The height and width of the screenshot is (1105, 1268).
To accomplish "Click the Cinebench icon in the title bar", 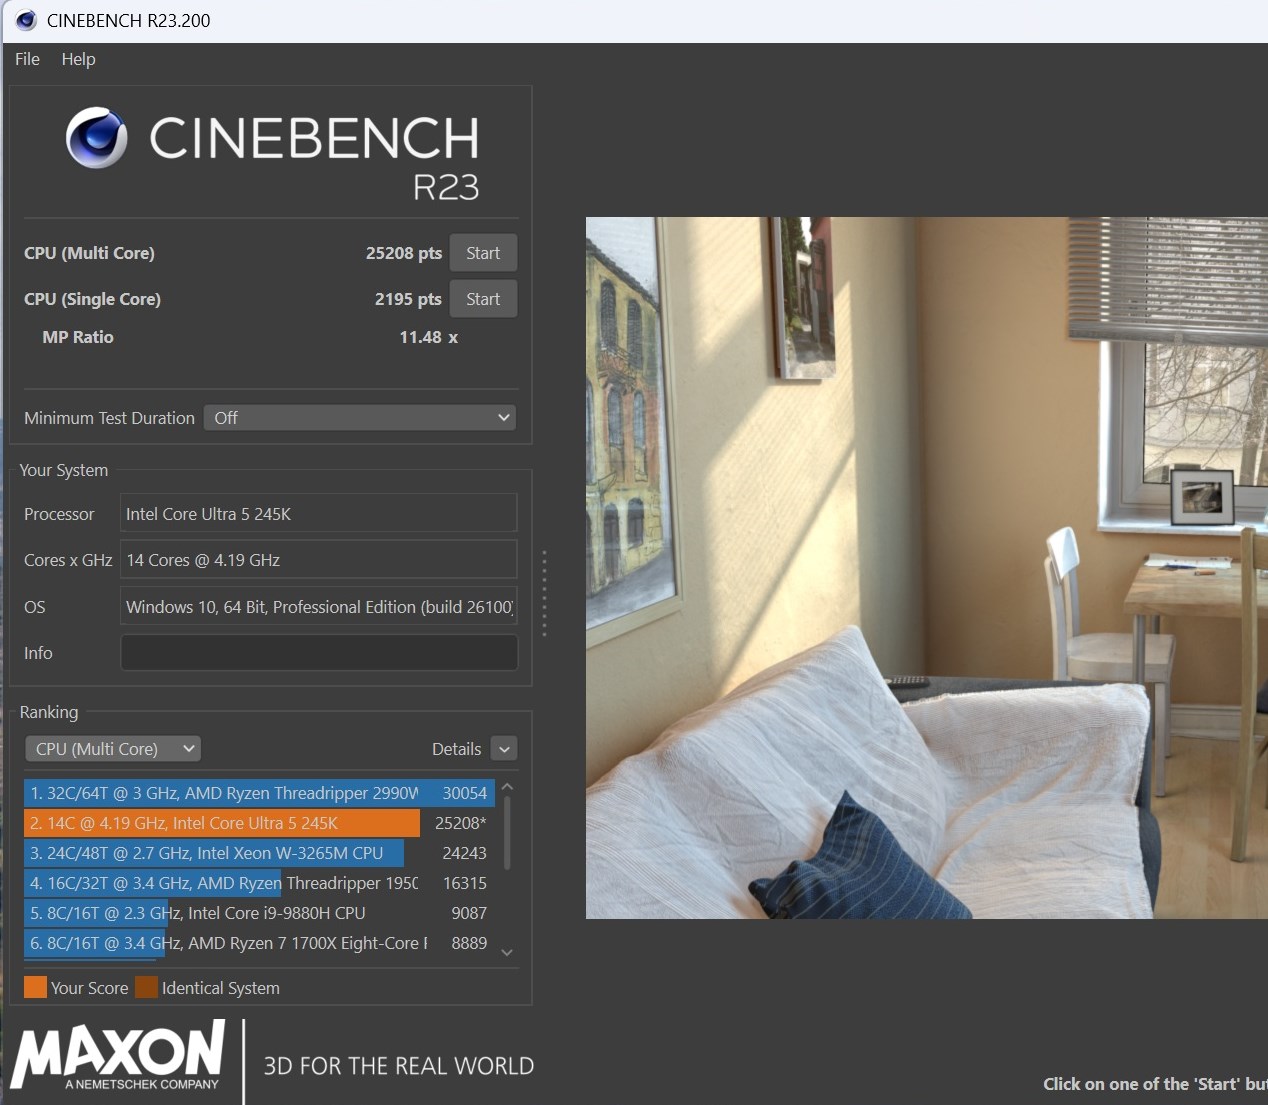I will [x=26, y=20].
